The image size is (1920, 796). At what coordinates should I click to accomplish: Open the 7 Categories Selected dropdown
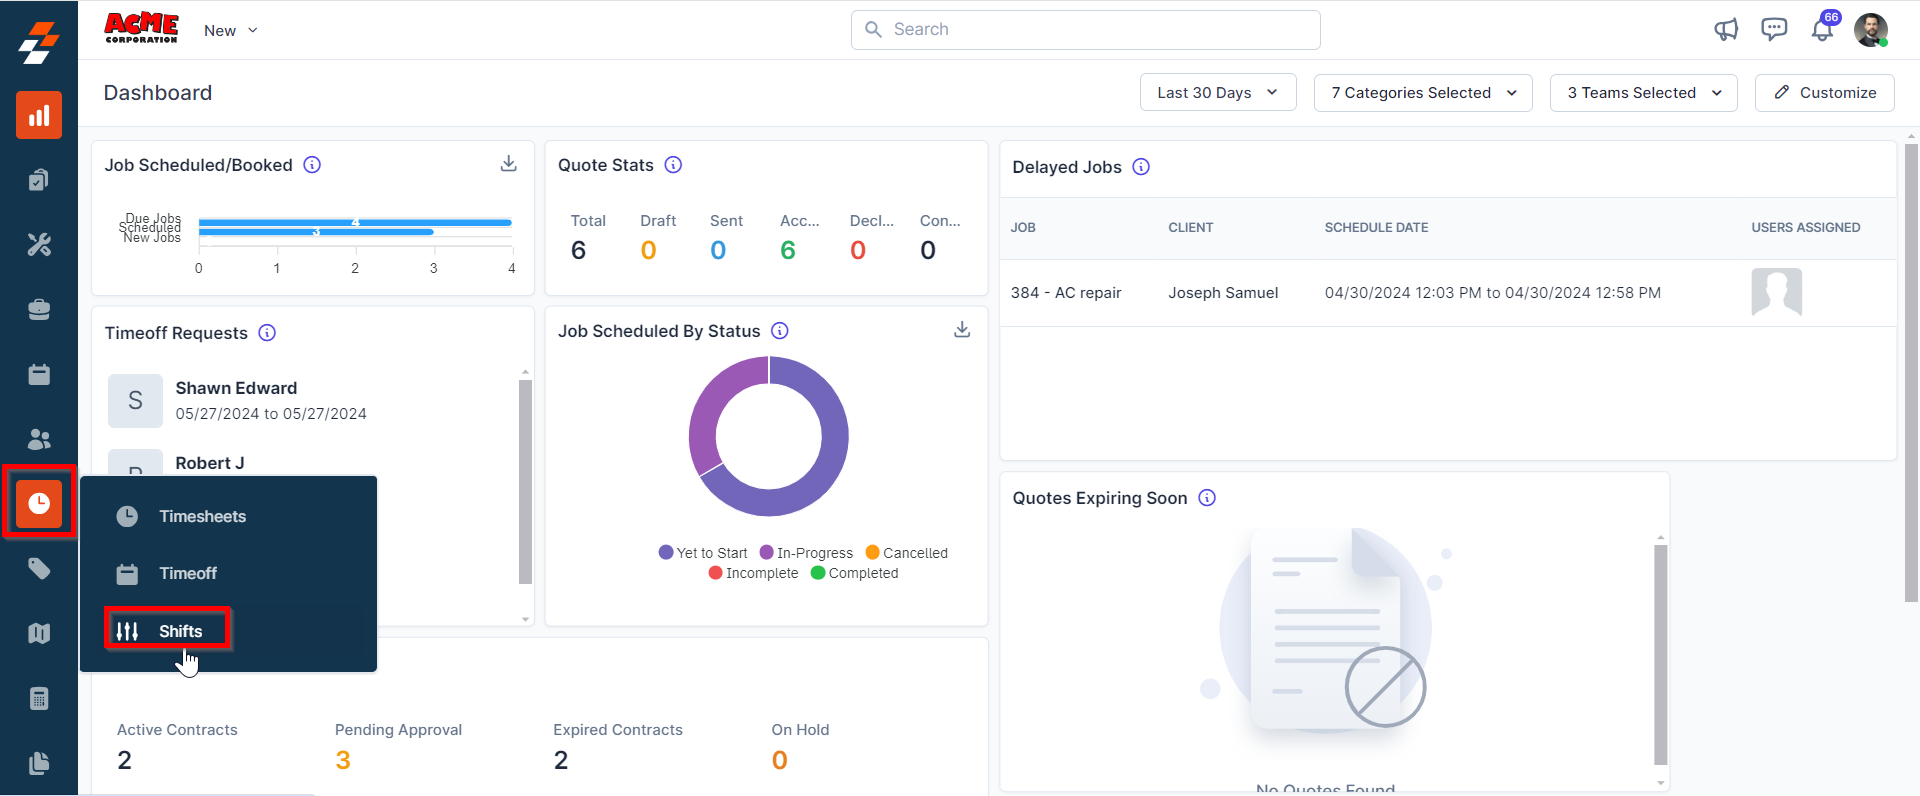(1422, 93)
